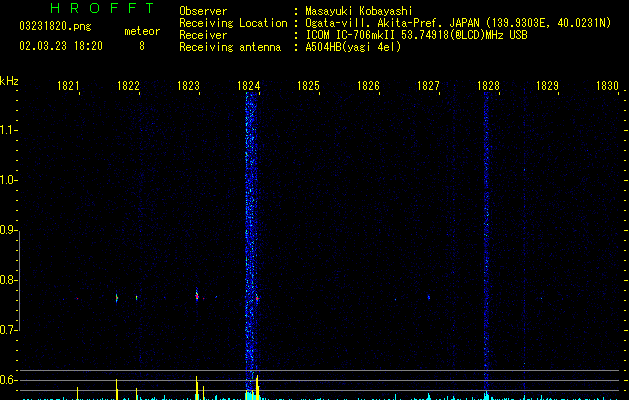Click the 1829 time axis mark
Viewport: 629px width, 400px height.
coord(548,86)
